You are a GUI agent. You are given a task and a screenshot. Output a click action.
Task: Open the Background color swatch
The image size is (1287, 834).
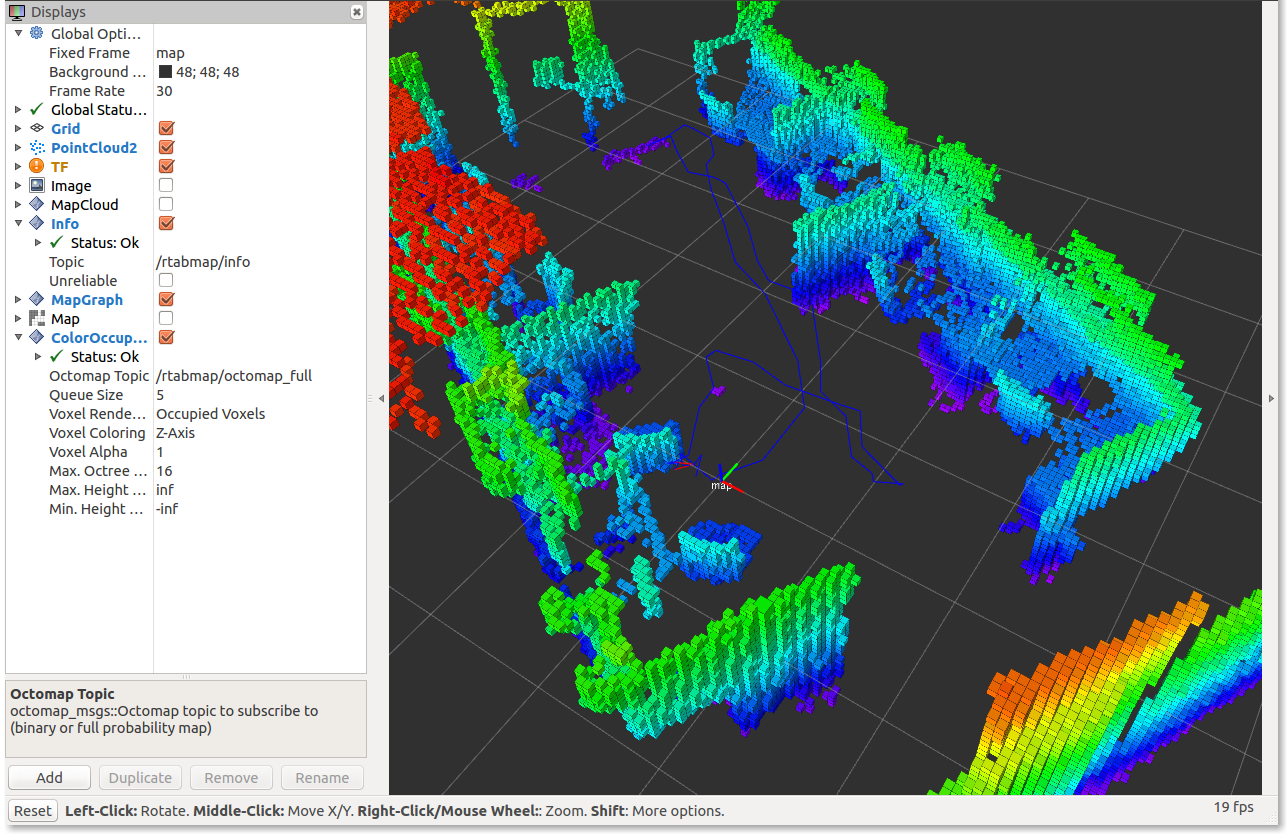(x=166, y=72)
